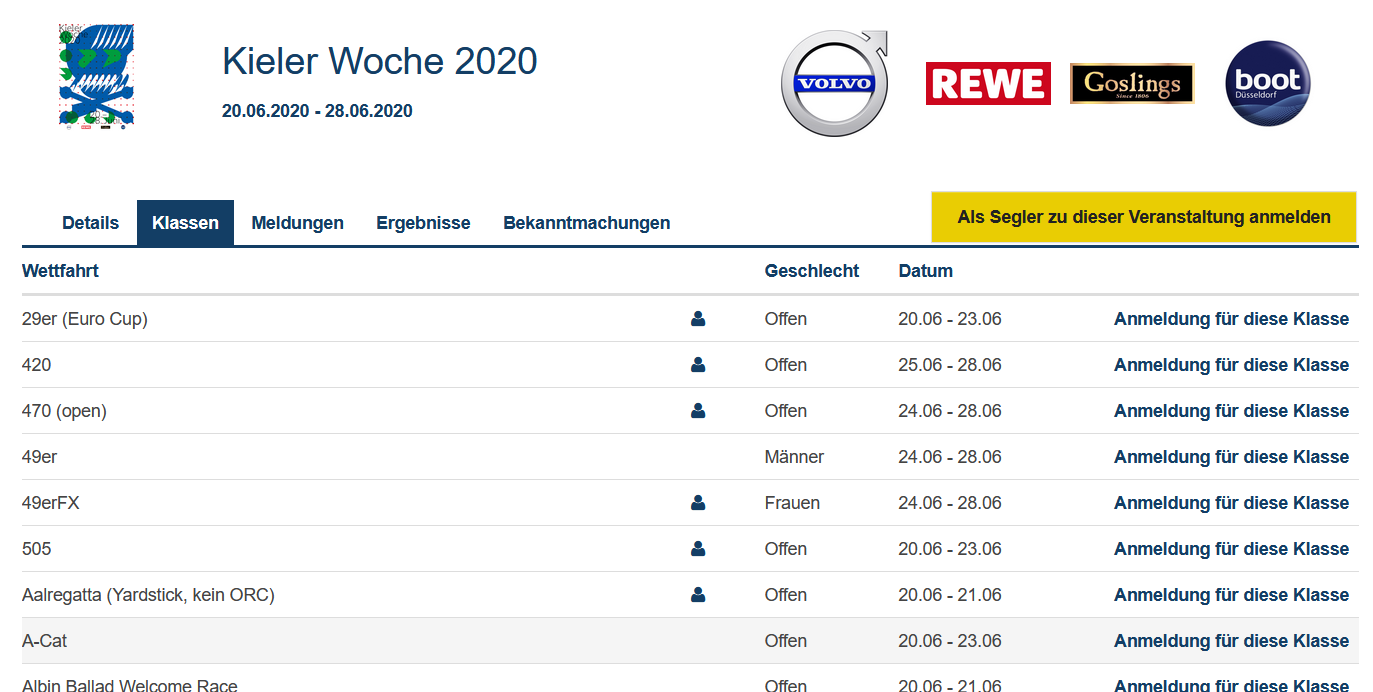Open the Kieler Woche event poster thumbnail
This screenshot has height=692, width=1373.
point(96,77)
